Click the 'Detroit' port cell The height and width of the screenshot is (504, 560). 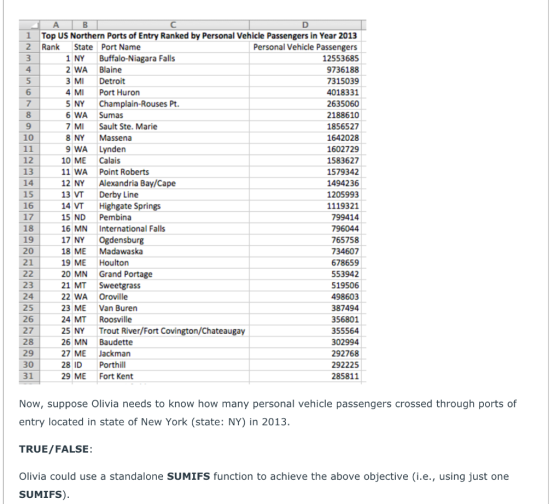[x=173, y=81]
